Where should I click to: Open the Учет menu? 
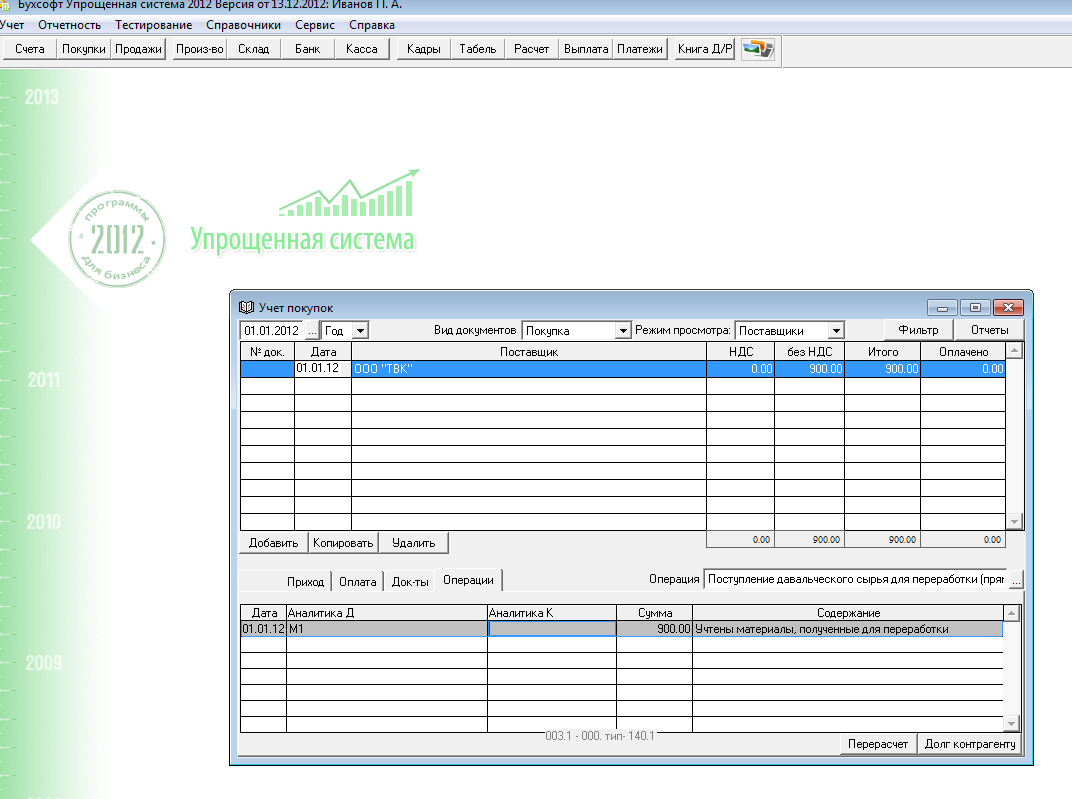tap(12, 25)
